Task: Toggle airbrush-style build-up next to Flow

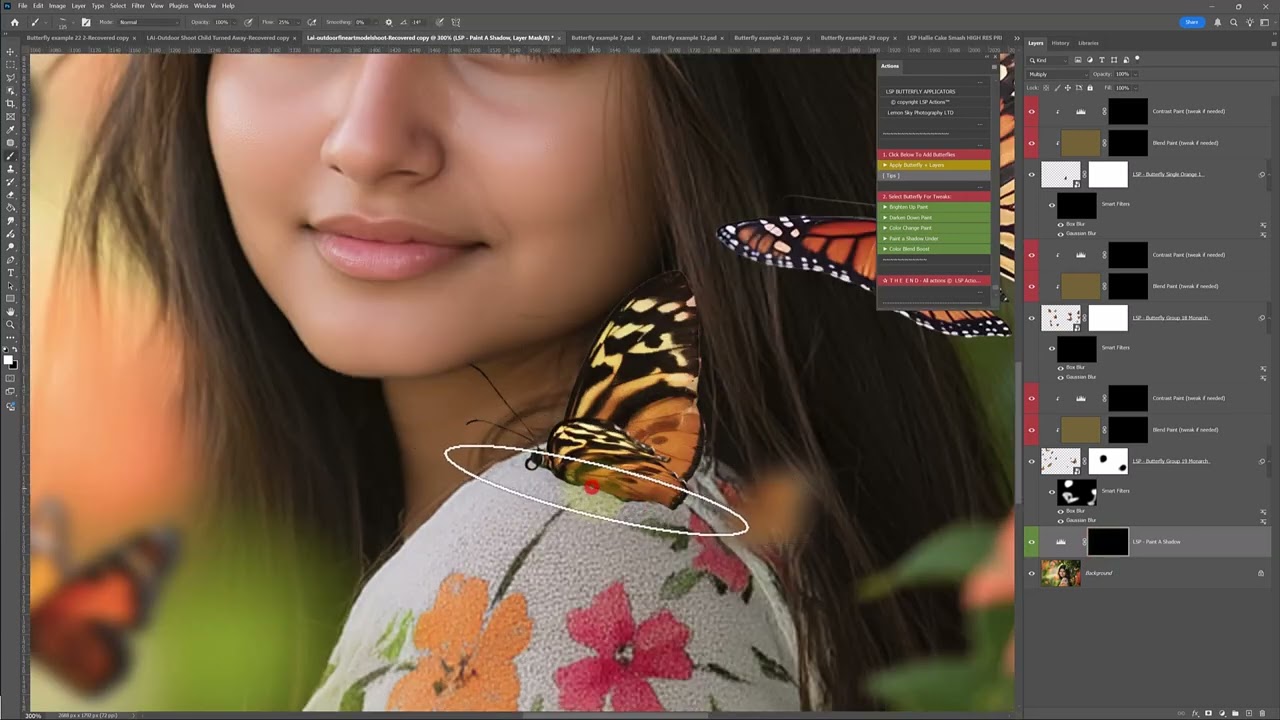Action: pos(312,22)
